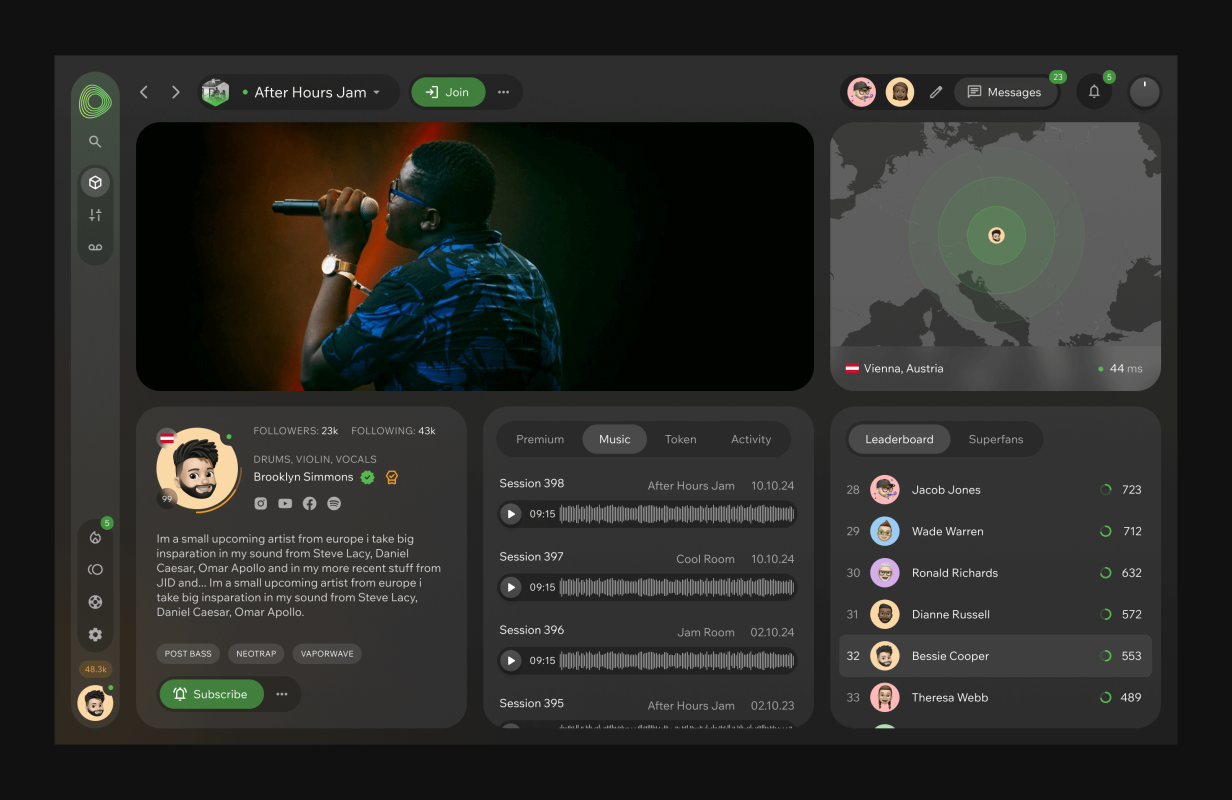Open the mixer sliders icon in sidebar
Viewport: 1232px width, 800px height.
pos(95,215)
